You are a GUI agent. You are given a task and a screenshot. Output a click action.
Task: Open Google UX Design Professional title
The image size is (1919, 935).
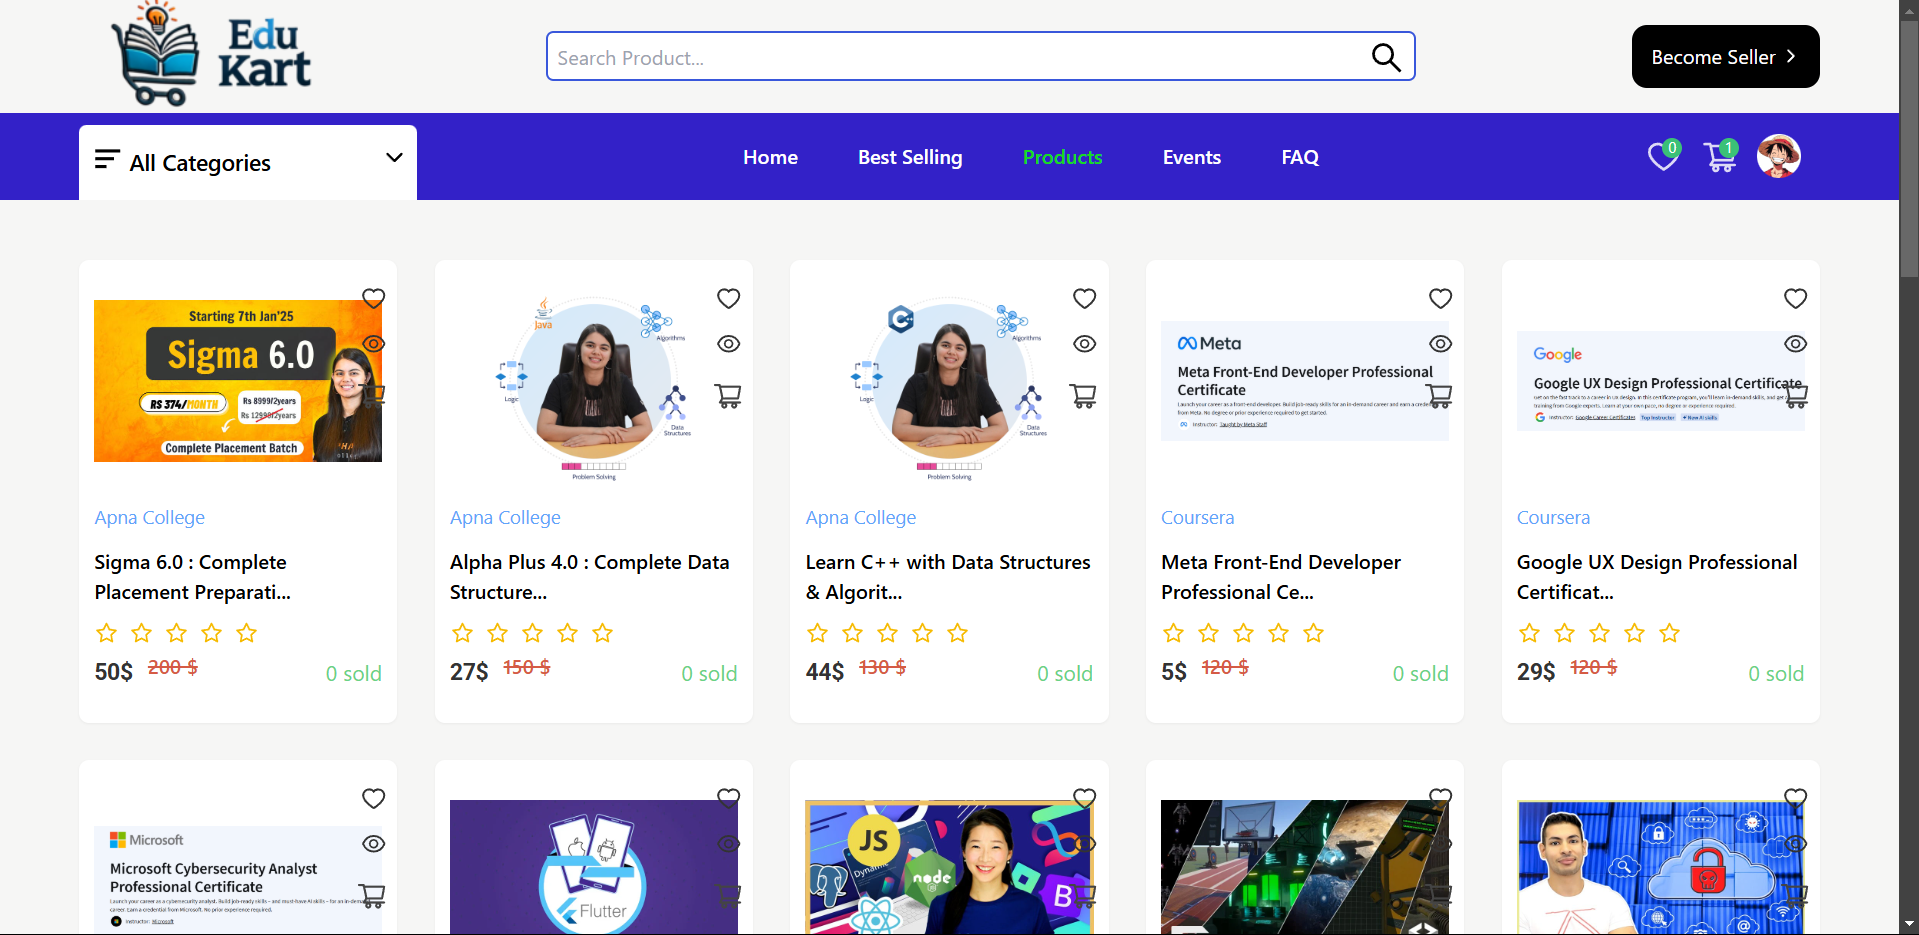[1657, 577]
